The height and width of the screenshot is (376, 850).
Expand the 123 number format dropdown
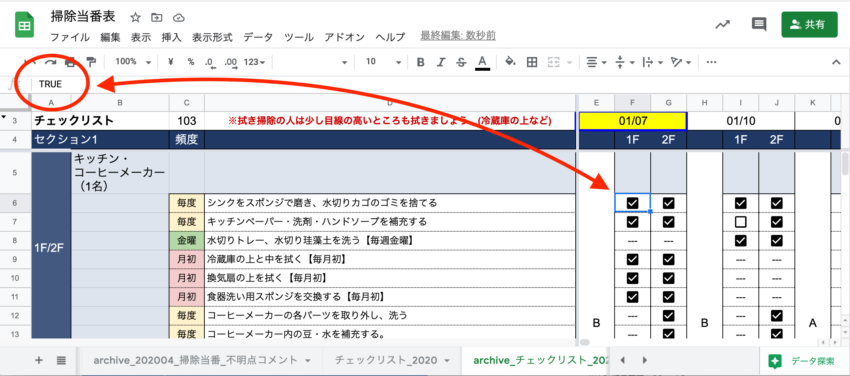[x=254, y=62]
